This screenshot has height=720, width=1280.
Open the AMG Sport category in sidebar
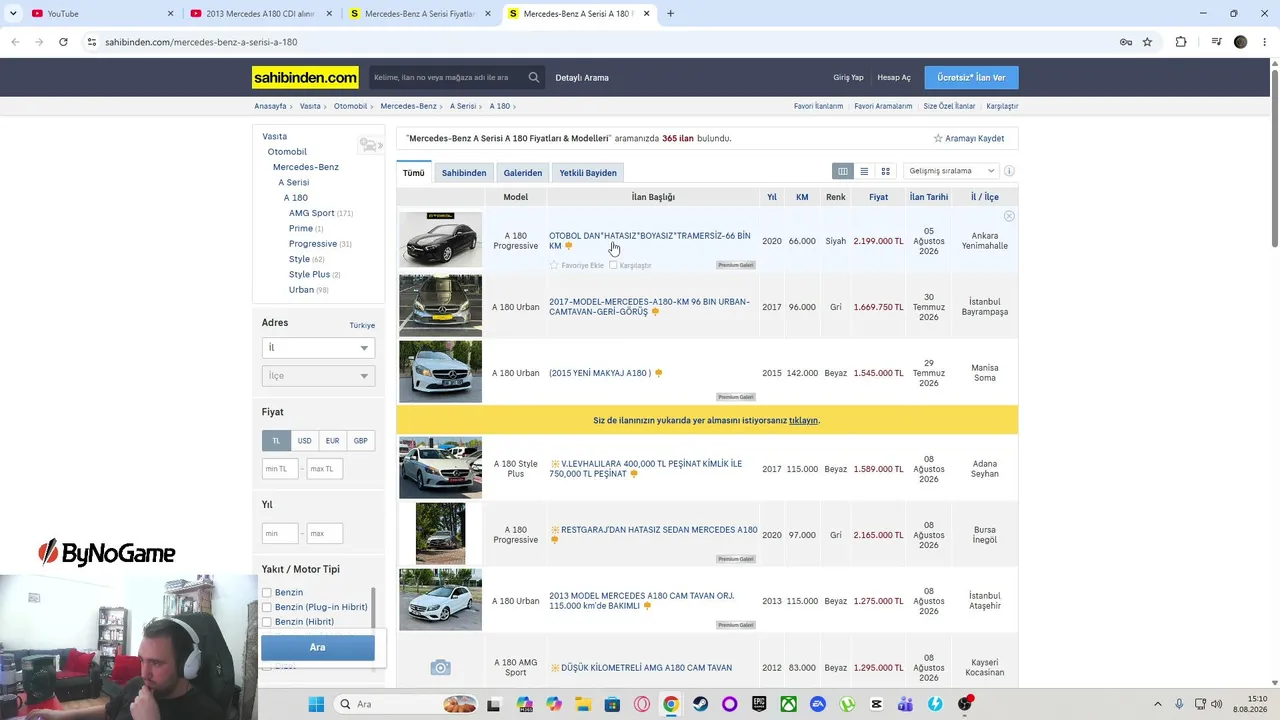pos(312,213)
